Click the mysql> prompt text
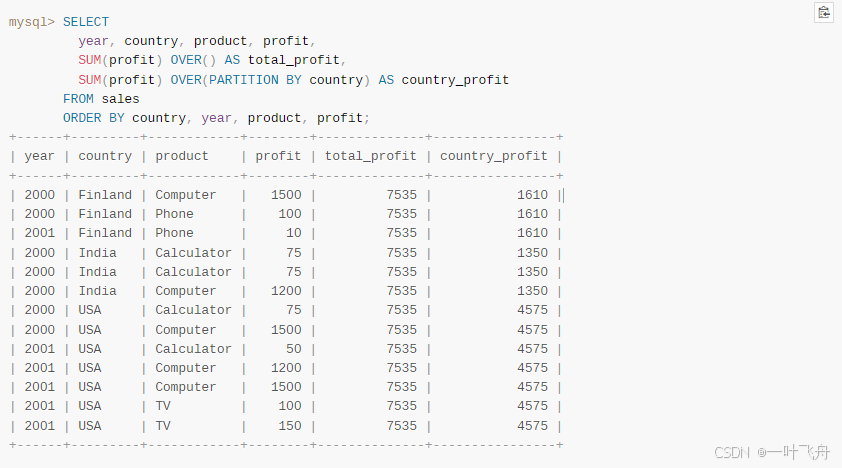The width and height of the screenshot is (842, 468). point(32,22)
